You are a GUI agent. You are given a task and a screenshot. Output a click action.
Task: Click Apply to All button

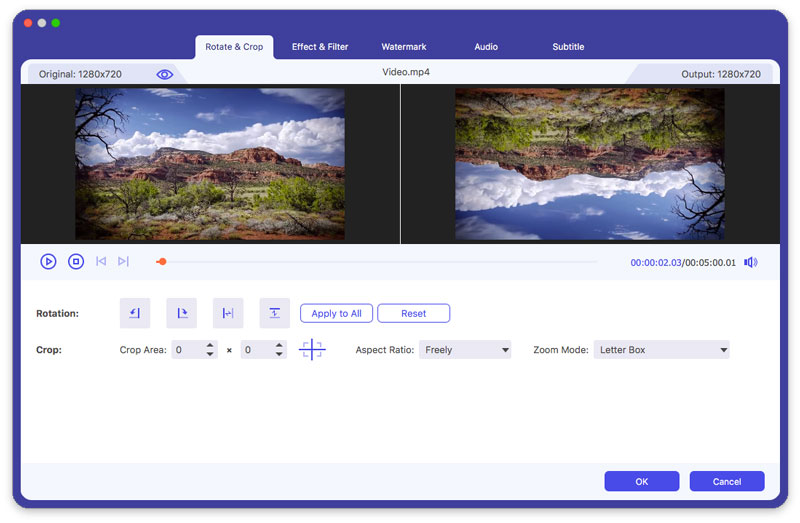336,313
